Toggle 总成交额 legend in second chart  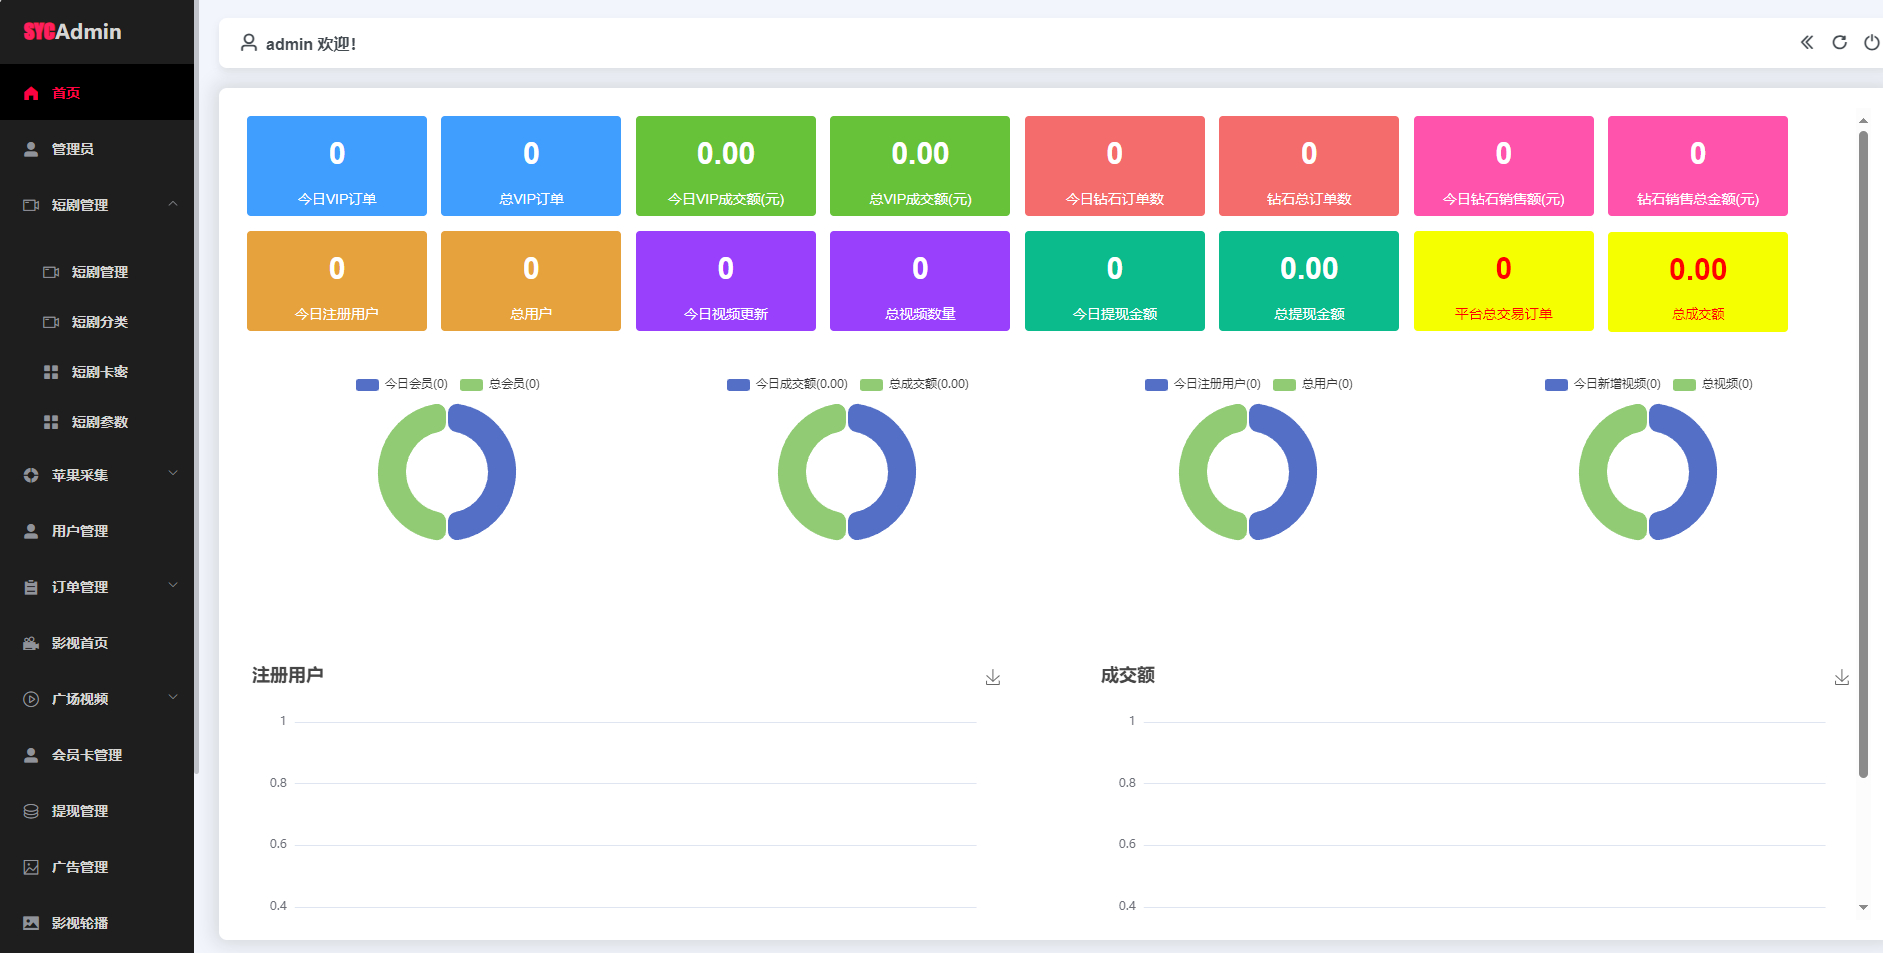click(x=915, y=384)
